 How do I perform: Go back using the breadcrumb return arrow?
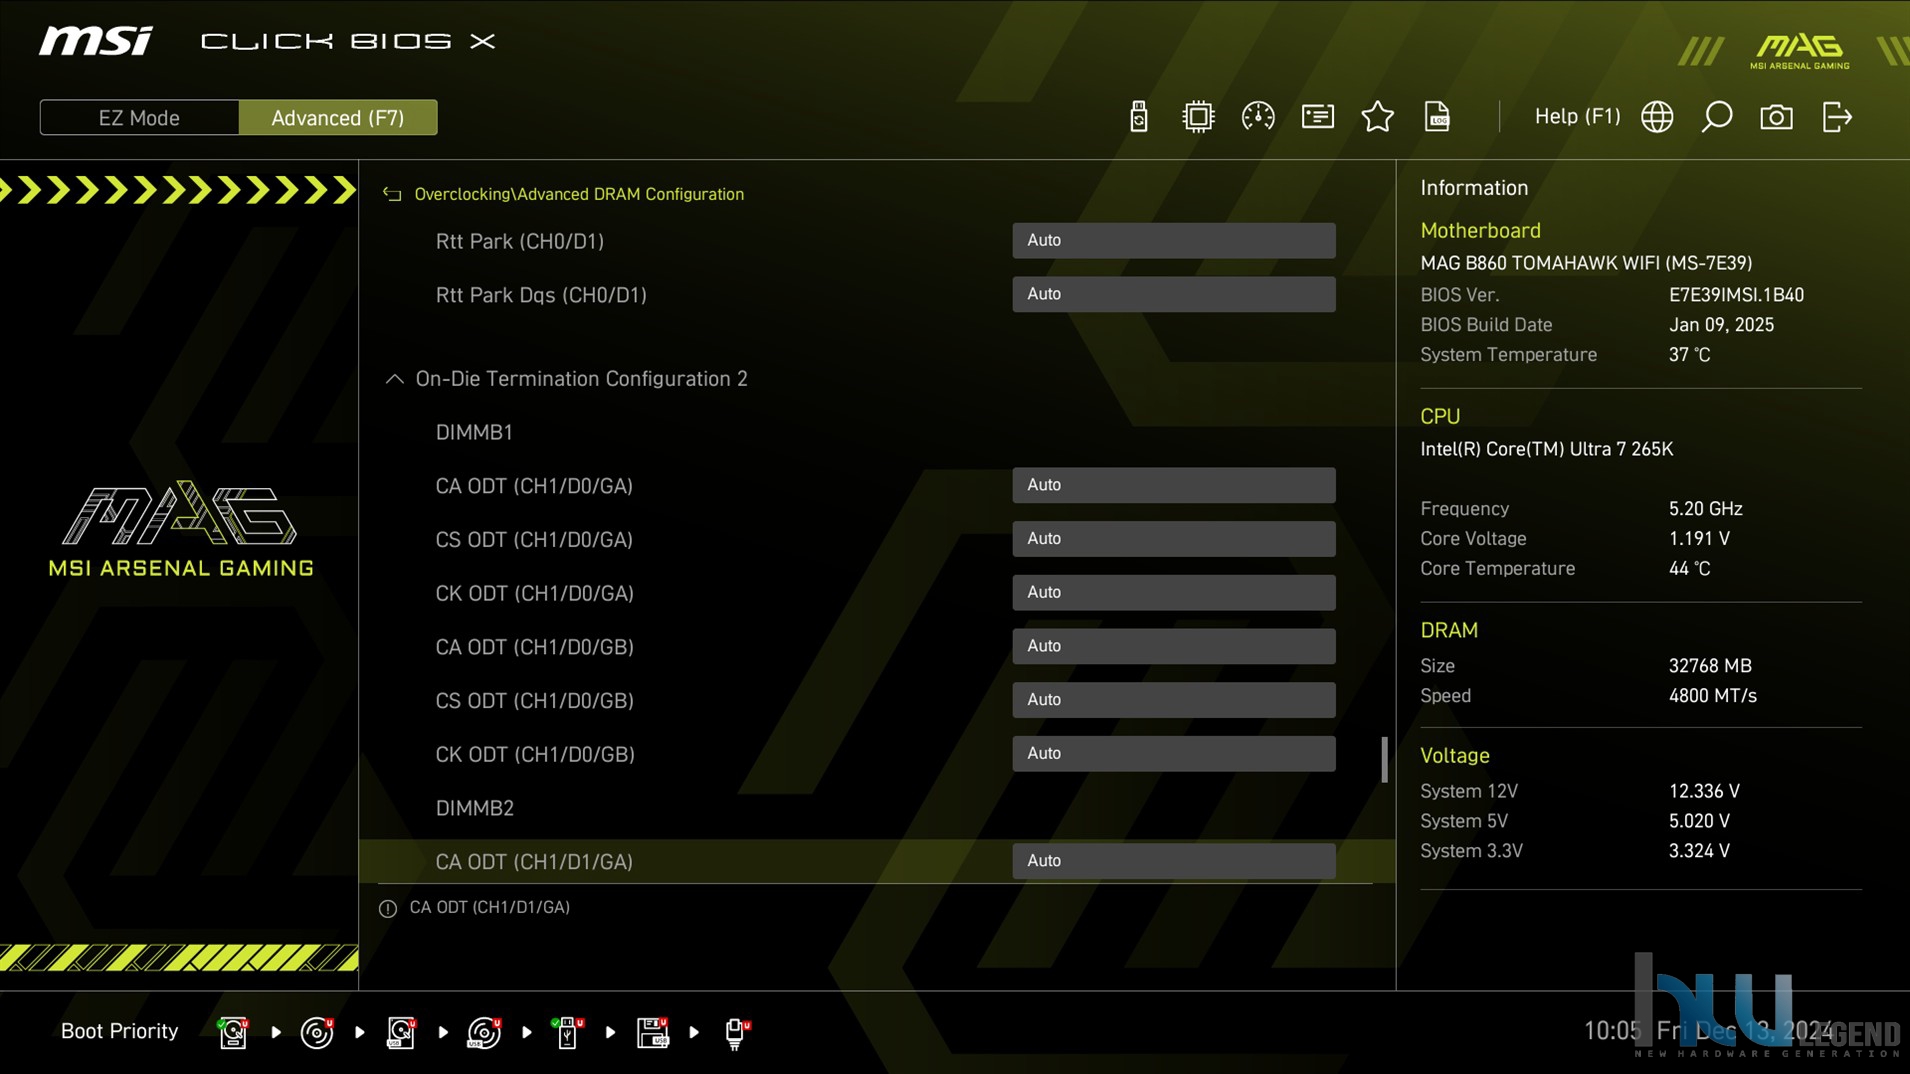(x=392, y=194)
